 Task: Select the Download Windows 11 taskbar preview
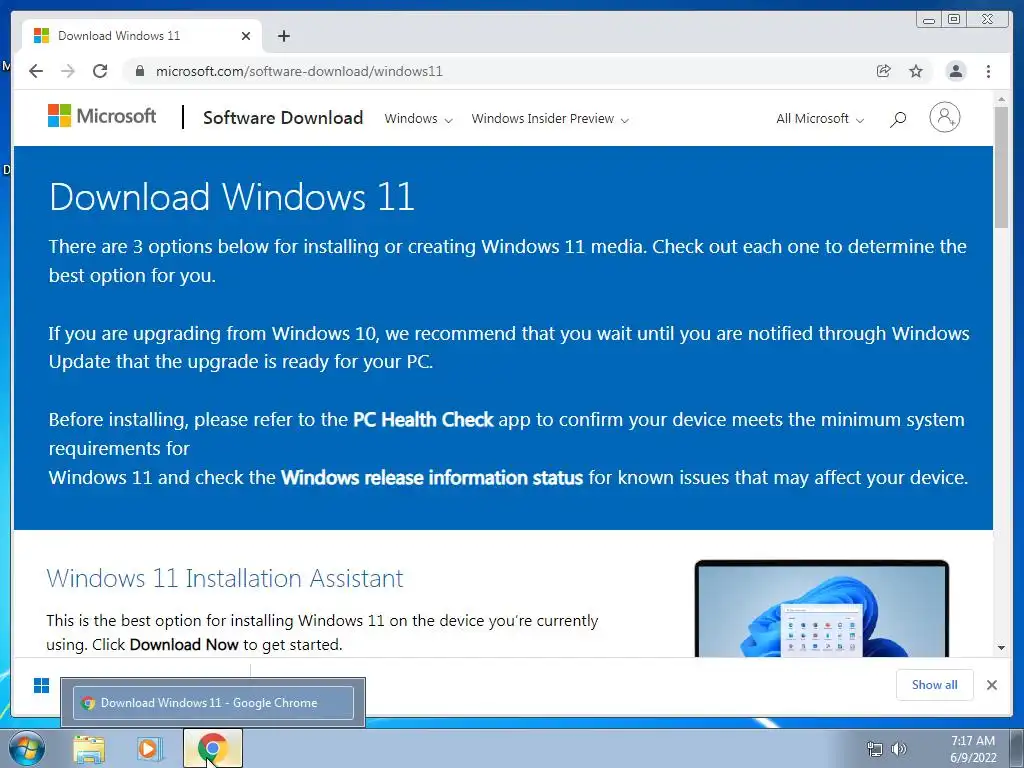click(x=213, y=703)
